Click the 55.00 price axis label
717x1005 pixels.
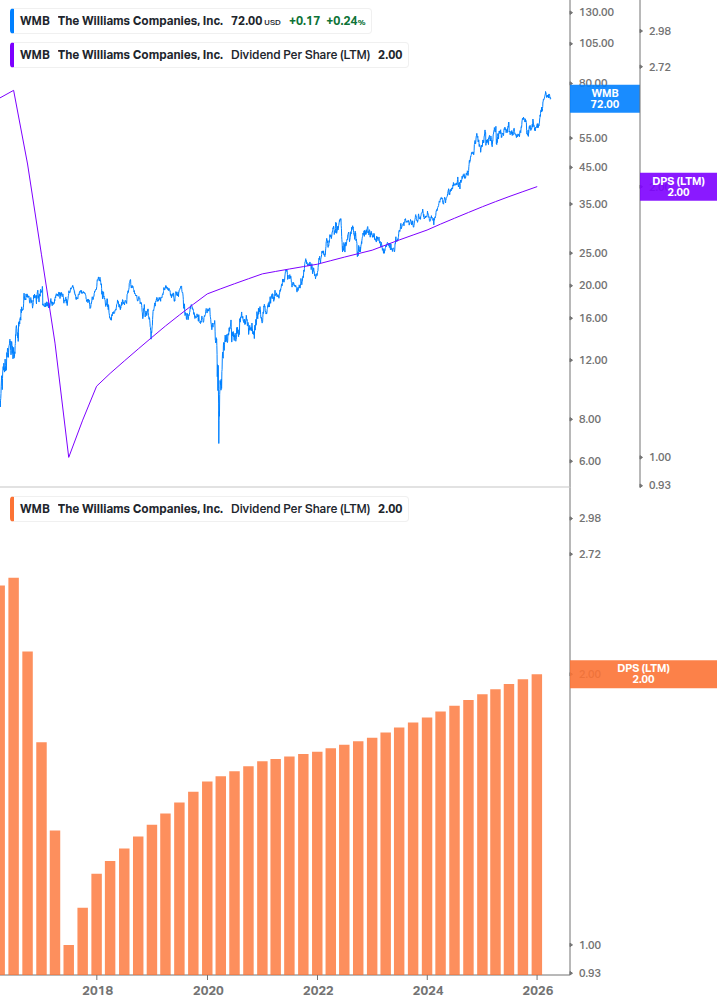[x=593, y=138]
